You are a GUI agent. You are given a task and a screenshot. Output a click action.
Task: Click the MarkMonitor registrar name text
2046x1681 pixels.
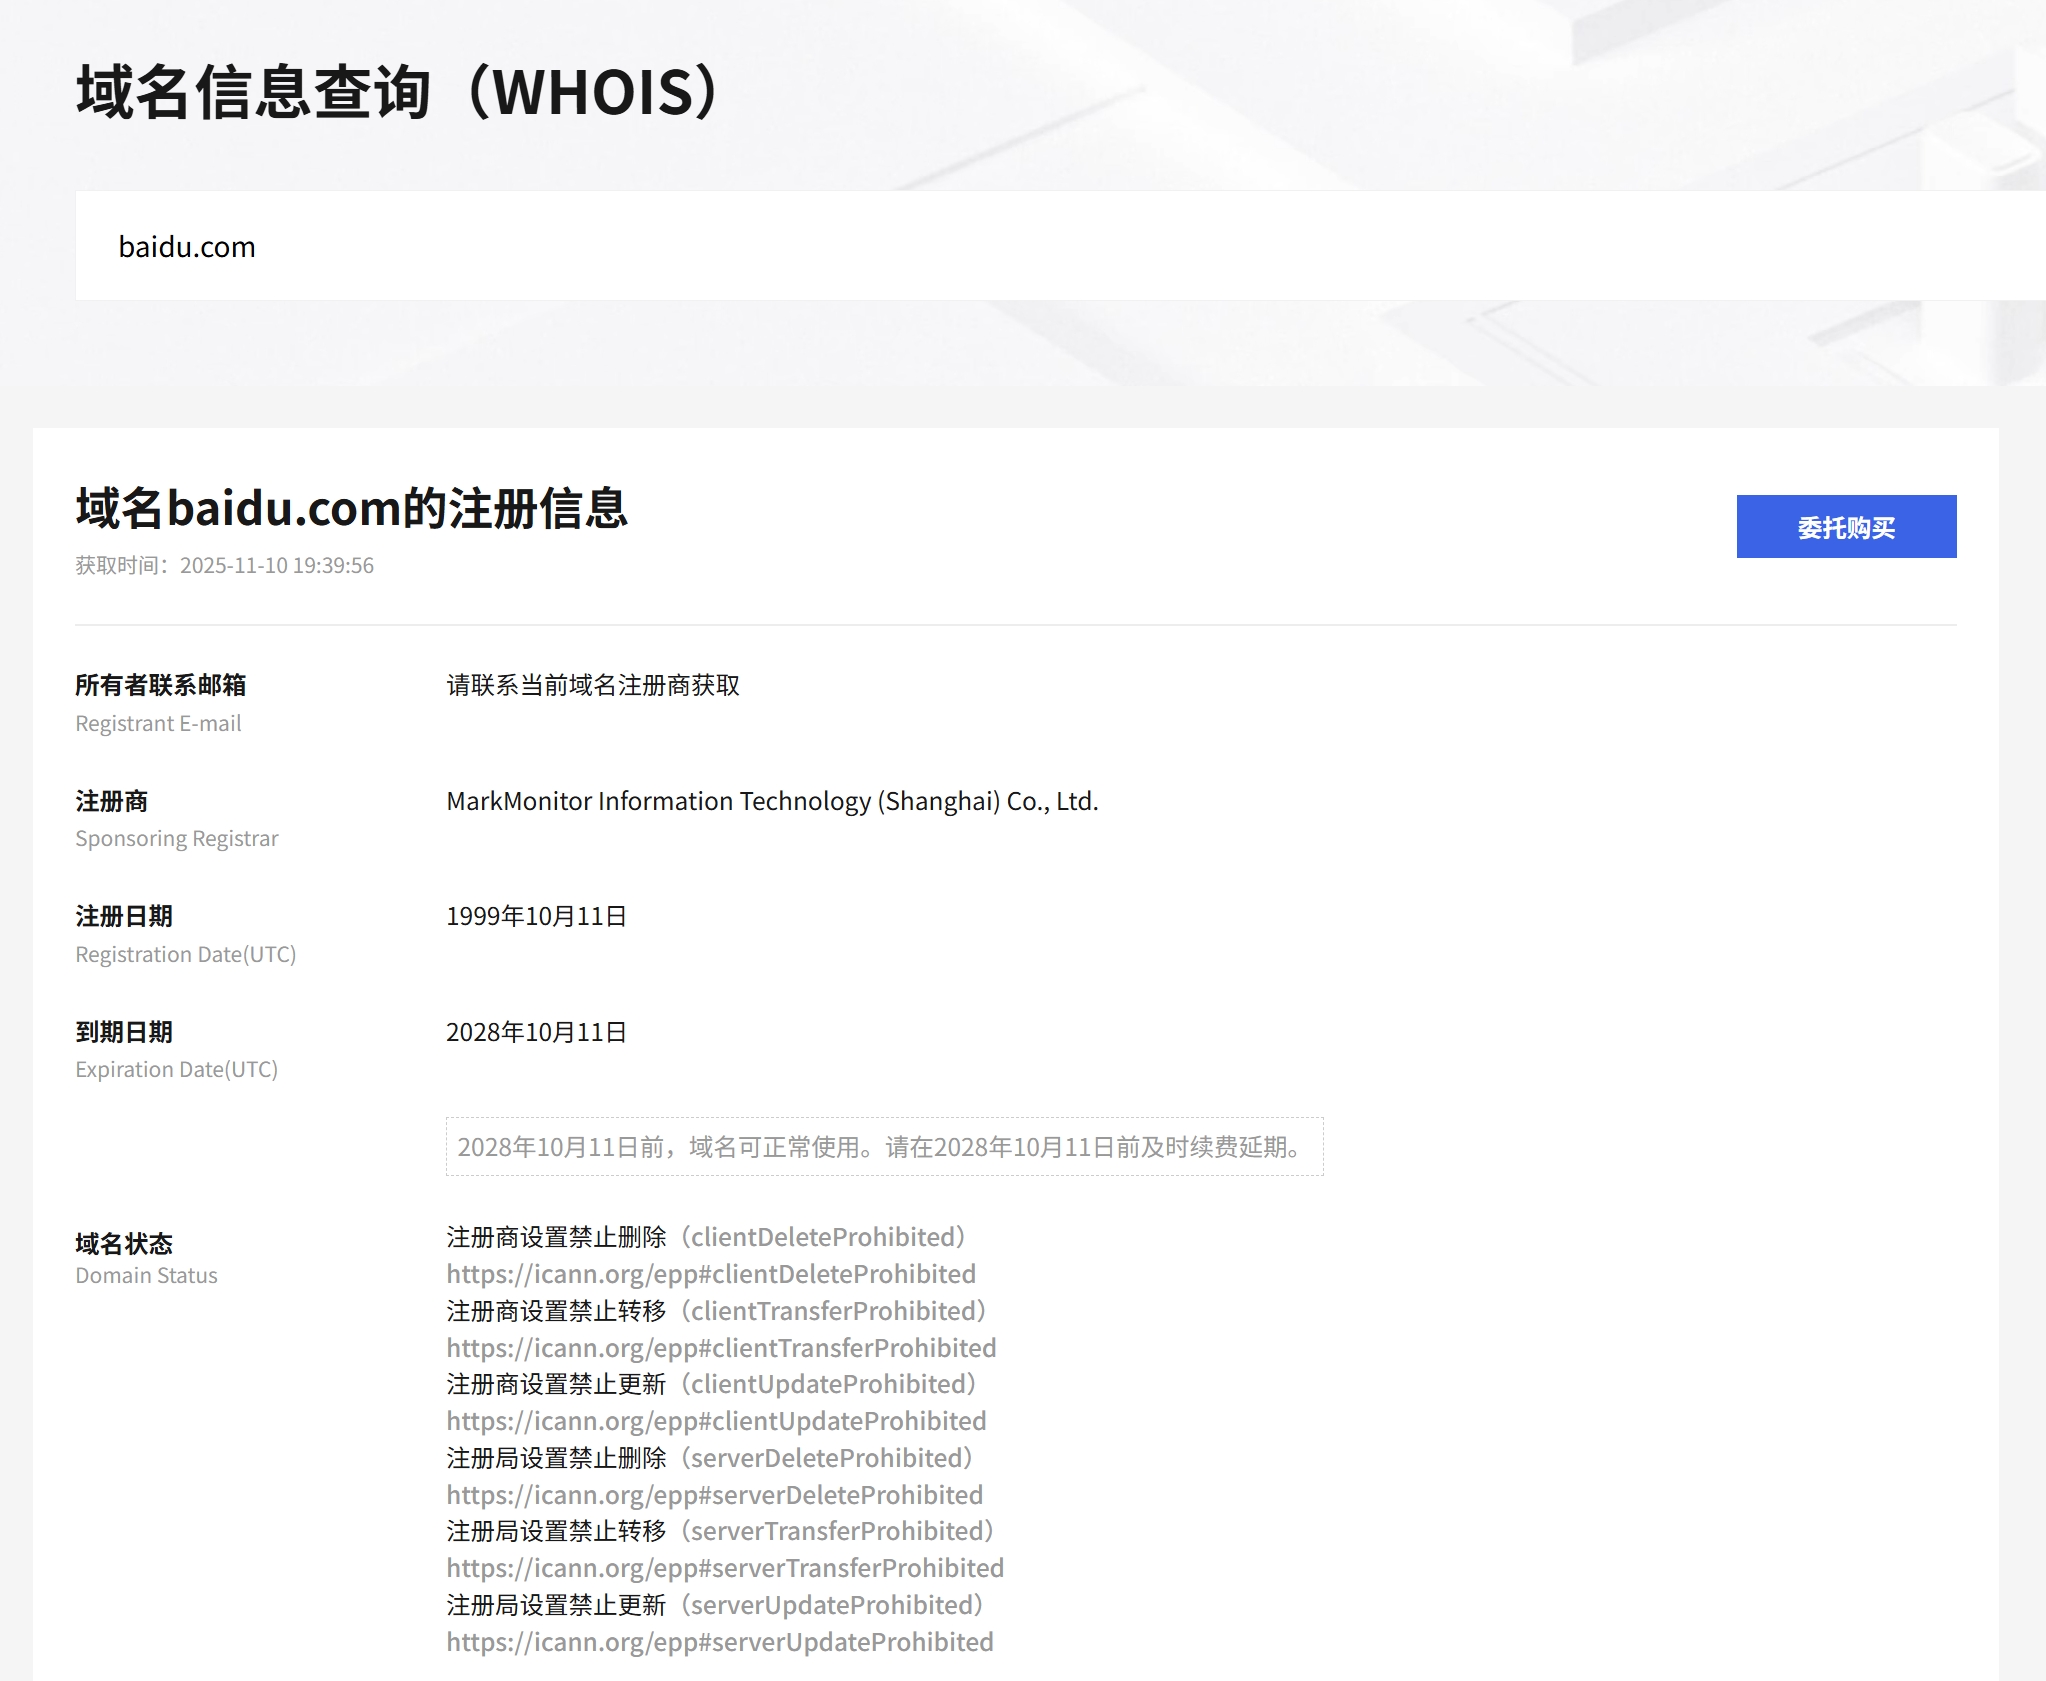[771, 801]
